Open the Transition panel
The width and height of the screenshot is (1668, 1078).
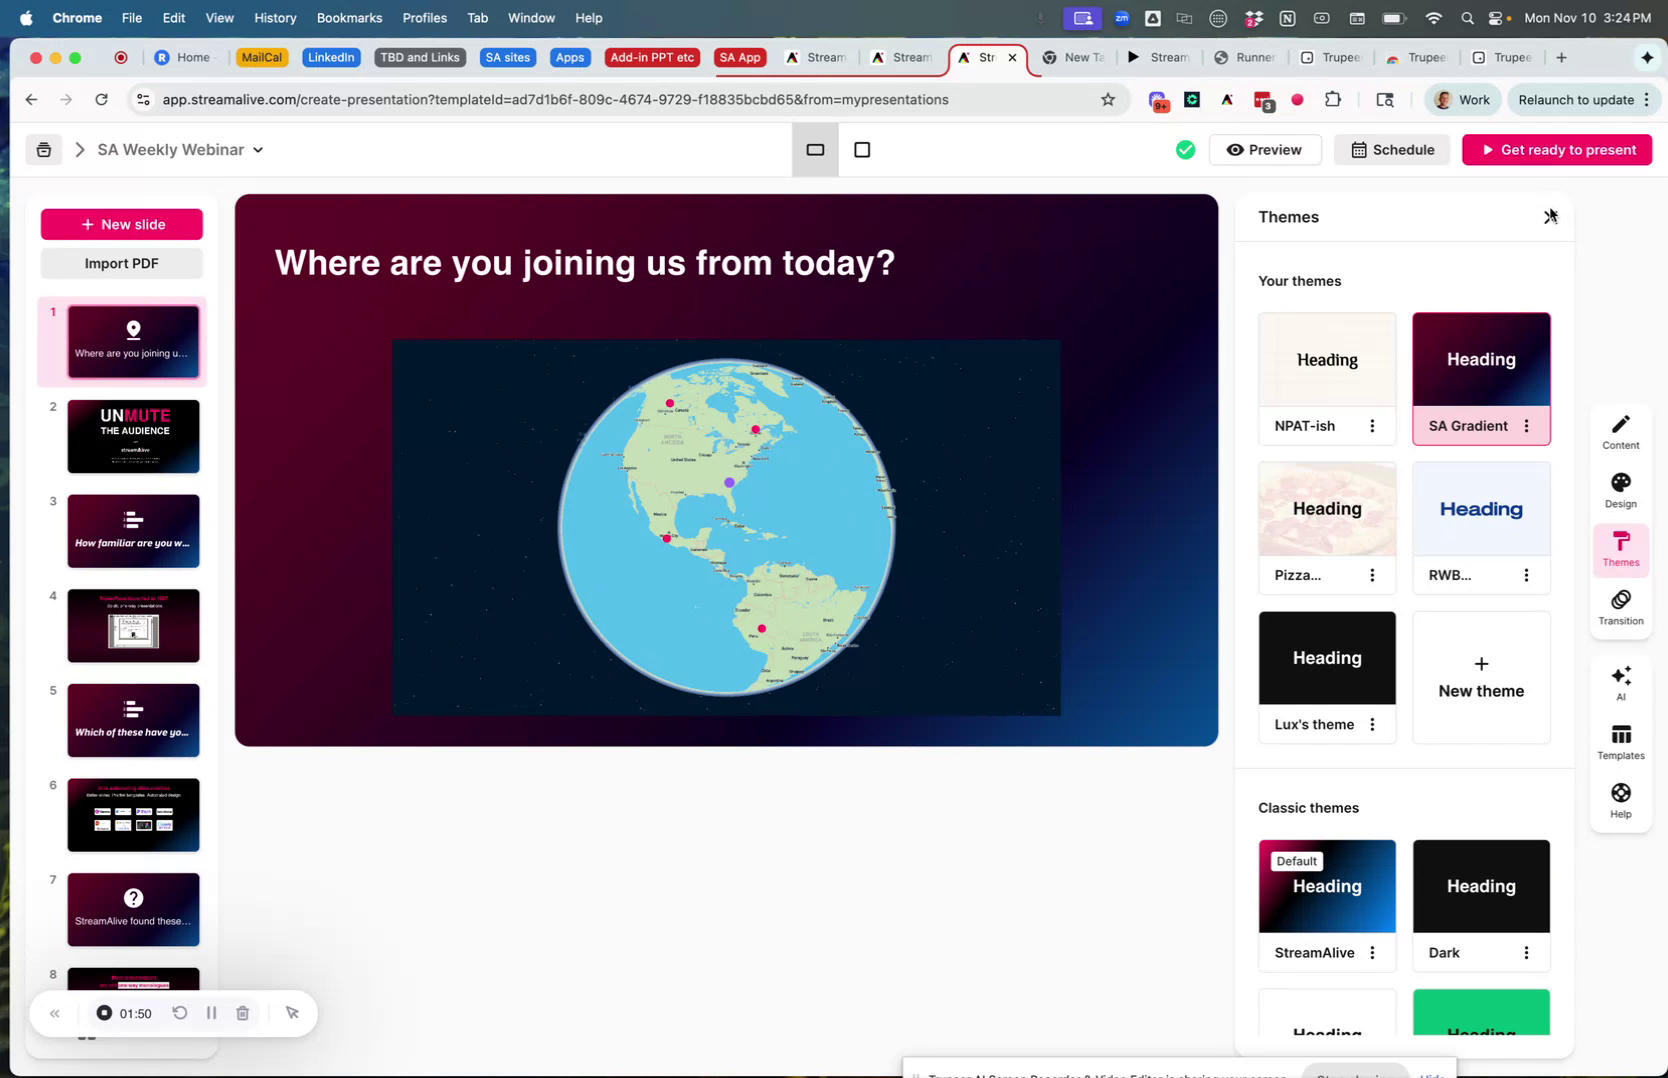[1620, 607]
